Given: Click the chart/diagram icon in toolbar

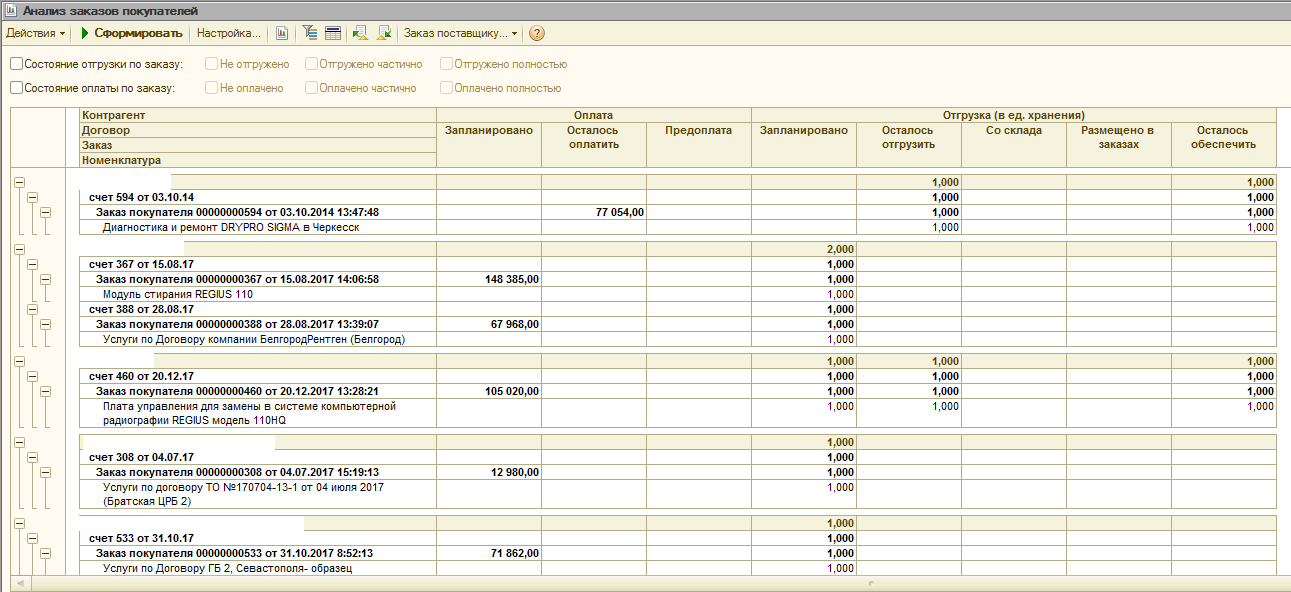Looking at the screenshot, I should tap(282, 33).
